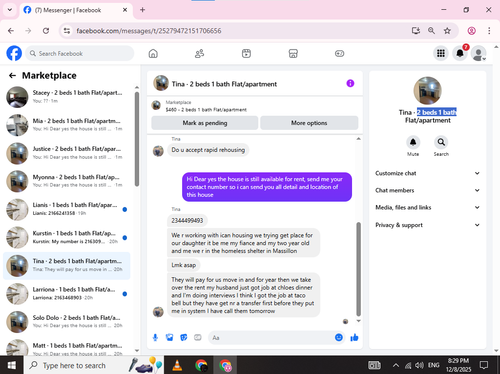This screenshot has width=500, height=374.
Task: Open Matt's conversation
Action: 67,348
